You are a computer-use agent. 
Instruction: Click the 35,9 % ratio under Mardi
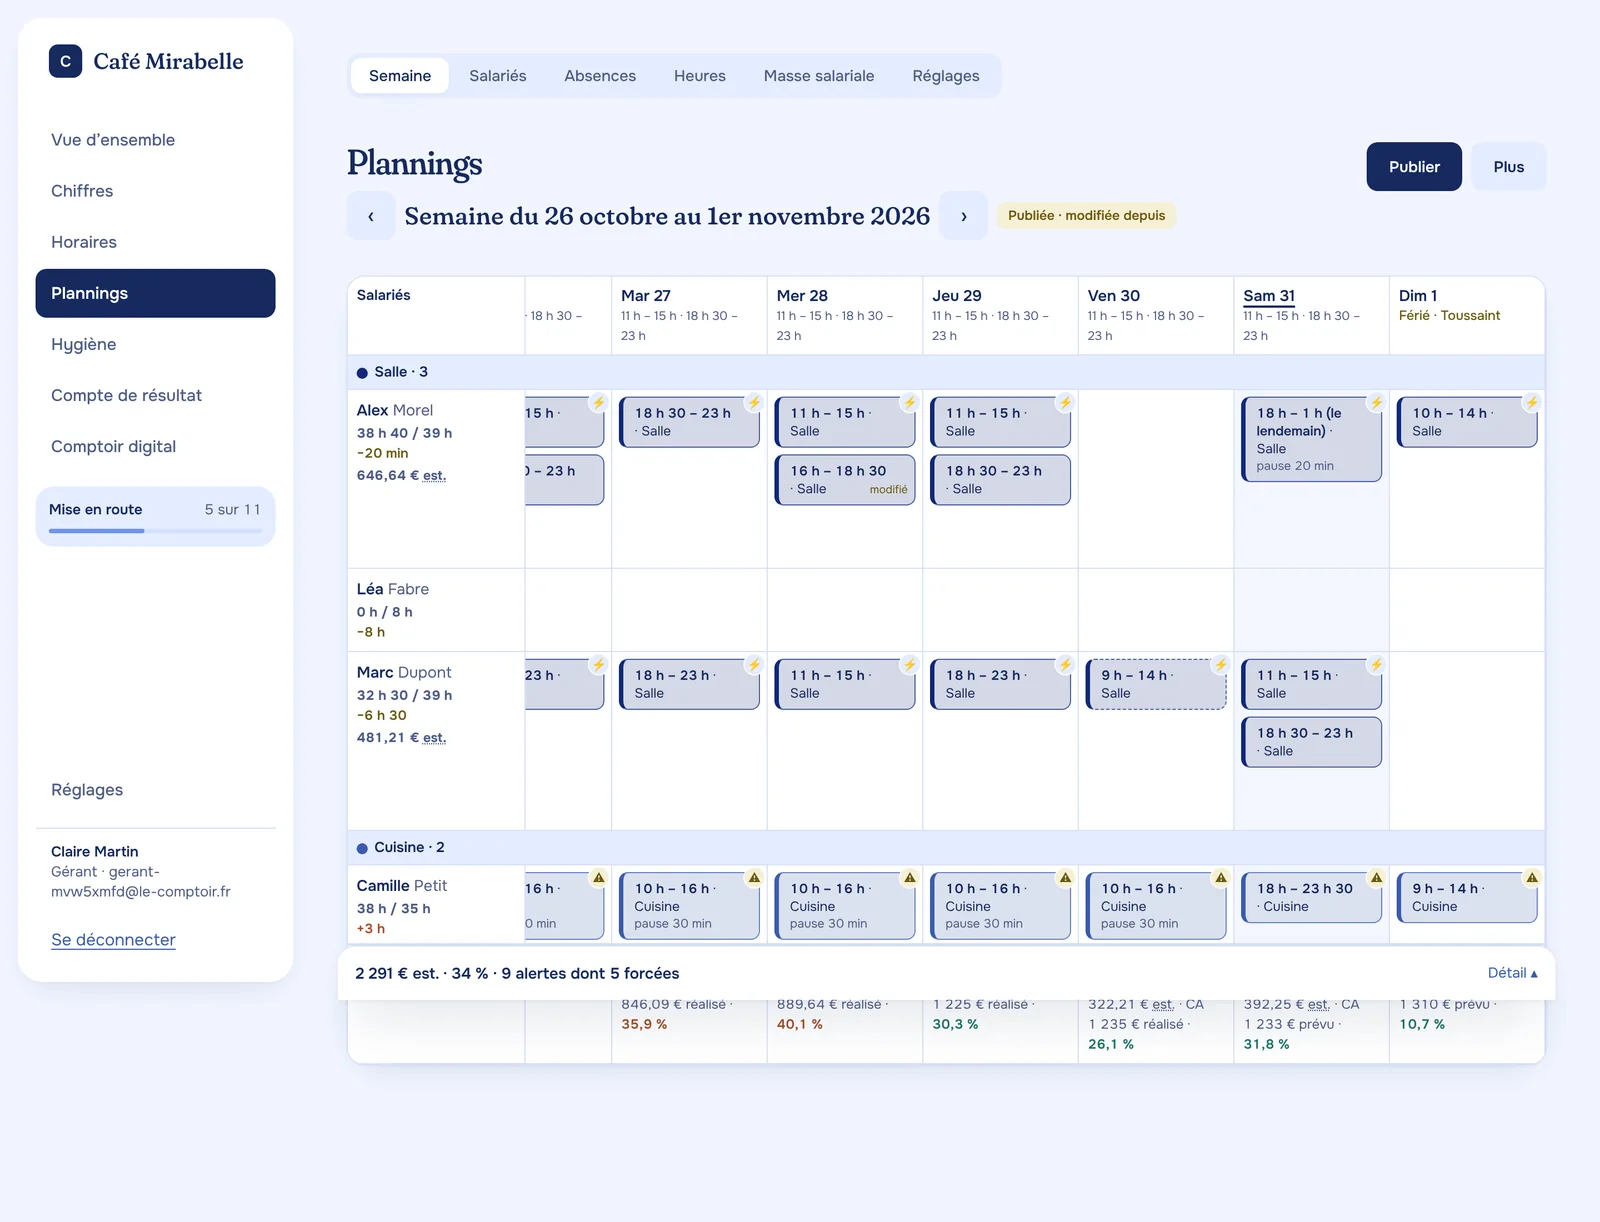[644, 1024]
